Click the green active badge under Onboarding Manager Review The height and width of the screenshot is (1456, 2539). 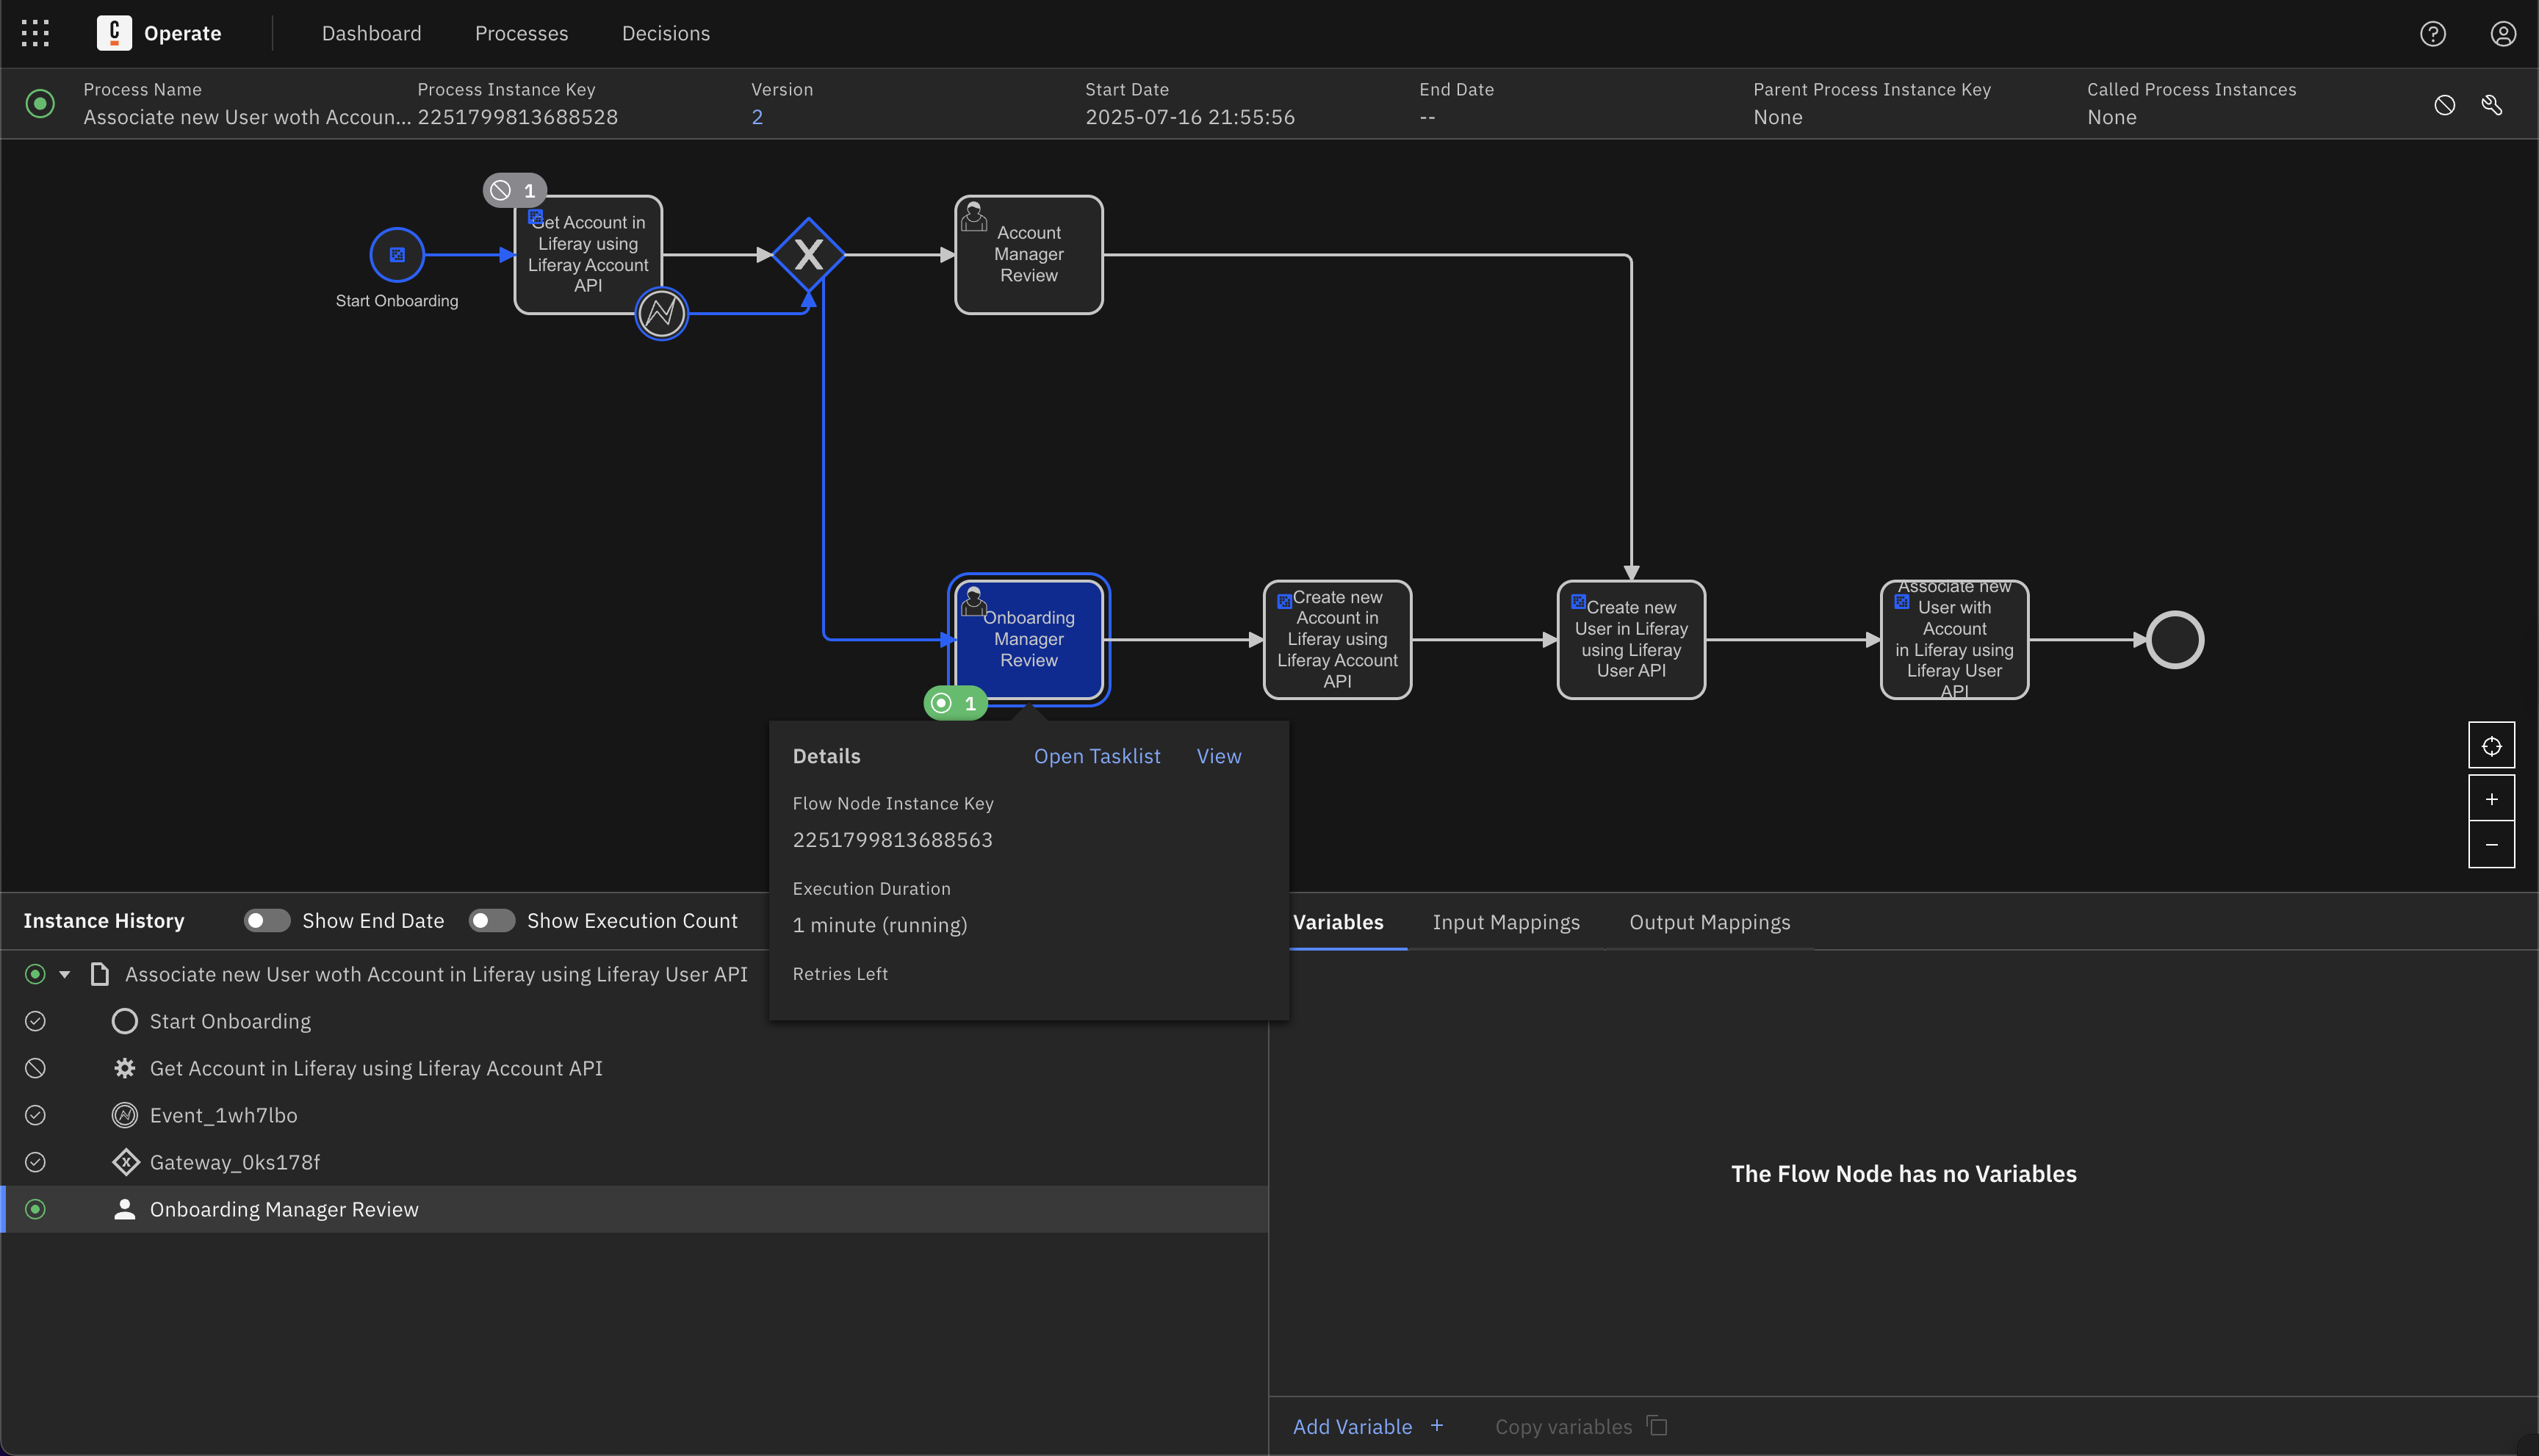956,703
